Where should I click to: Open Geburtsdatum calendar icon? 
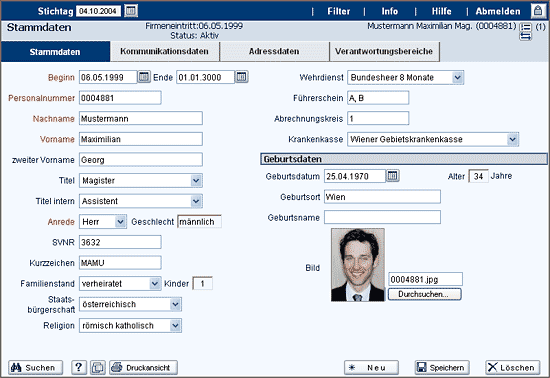click(x=393, y=175)
